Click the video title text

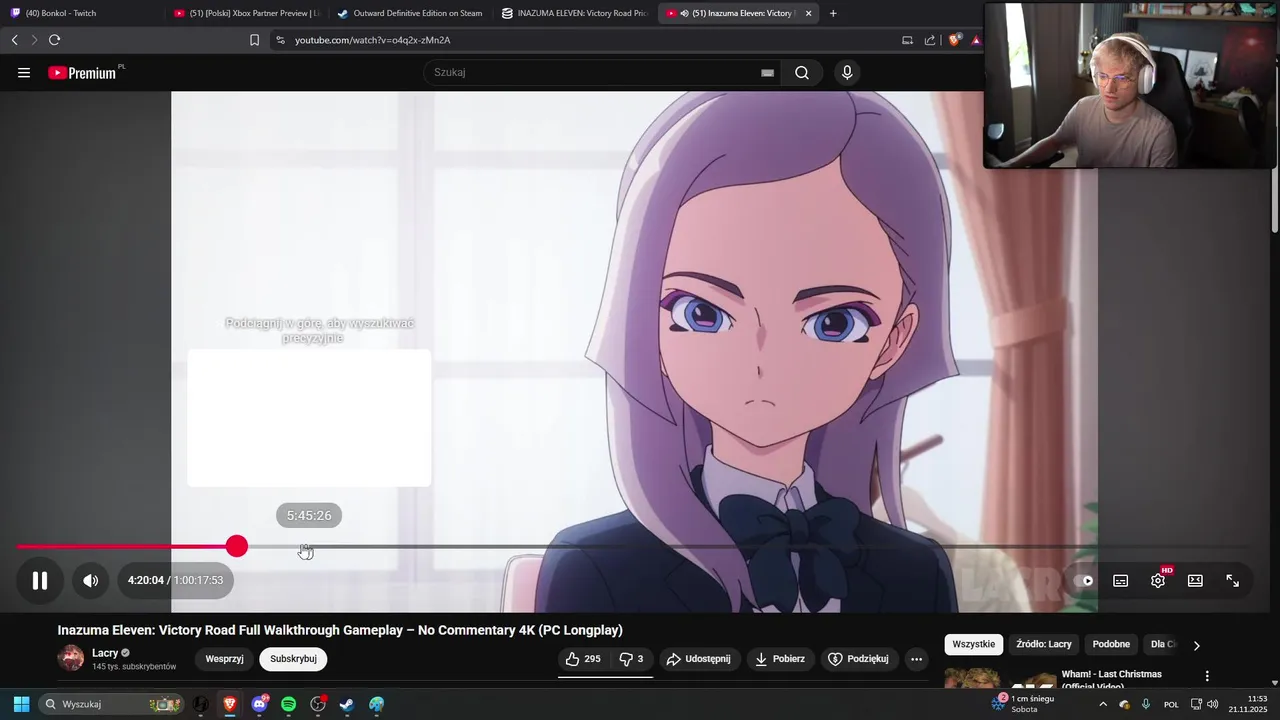pos(340,630)
